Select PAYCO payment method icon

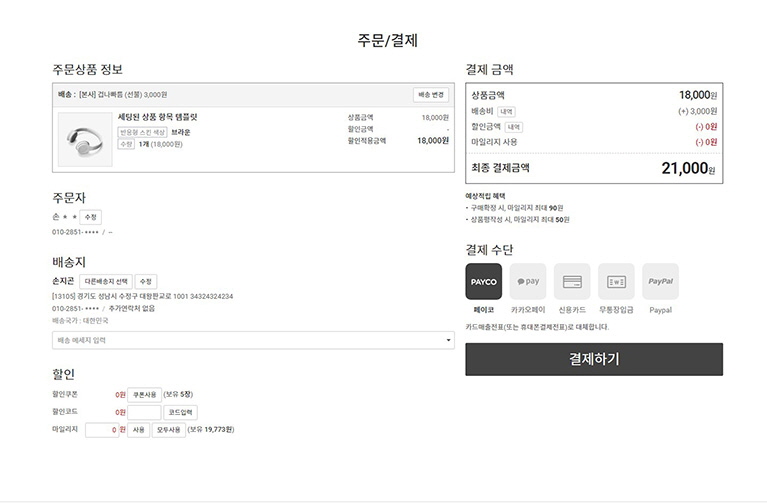click(x=484, y=282)
